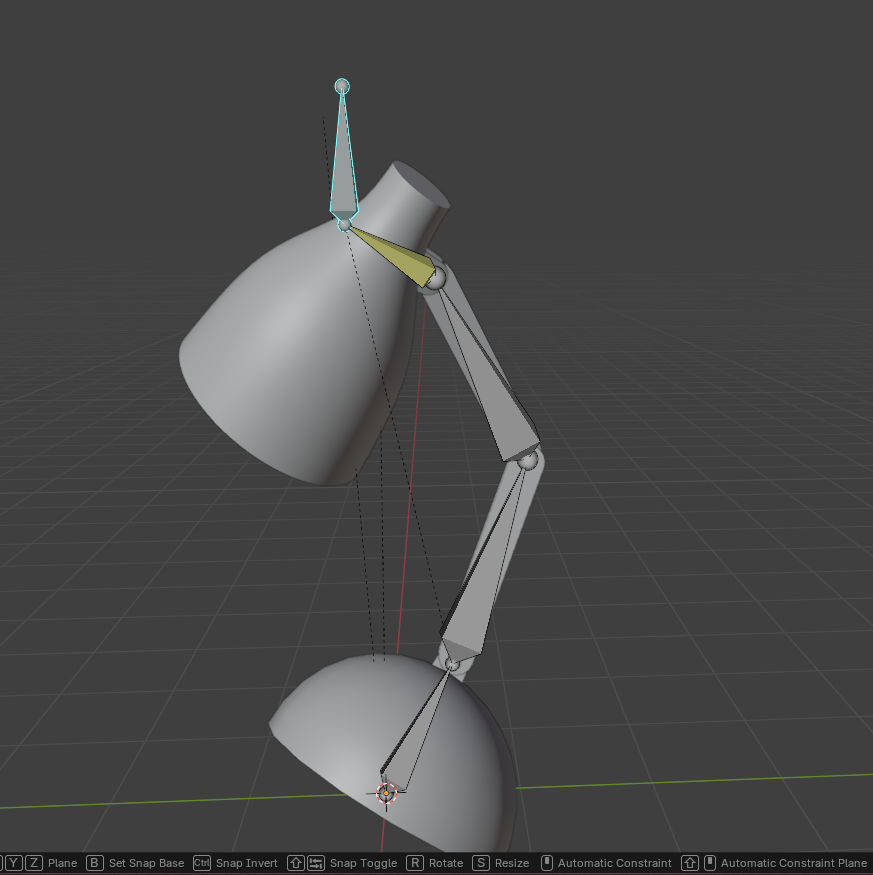Click the 'Snap Toggle' status entry
Viewport: 873px width, 875px height.
(x=363, y=863)
